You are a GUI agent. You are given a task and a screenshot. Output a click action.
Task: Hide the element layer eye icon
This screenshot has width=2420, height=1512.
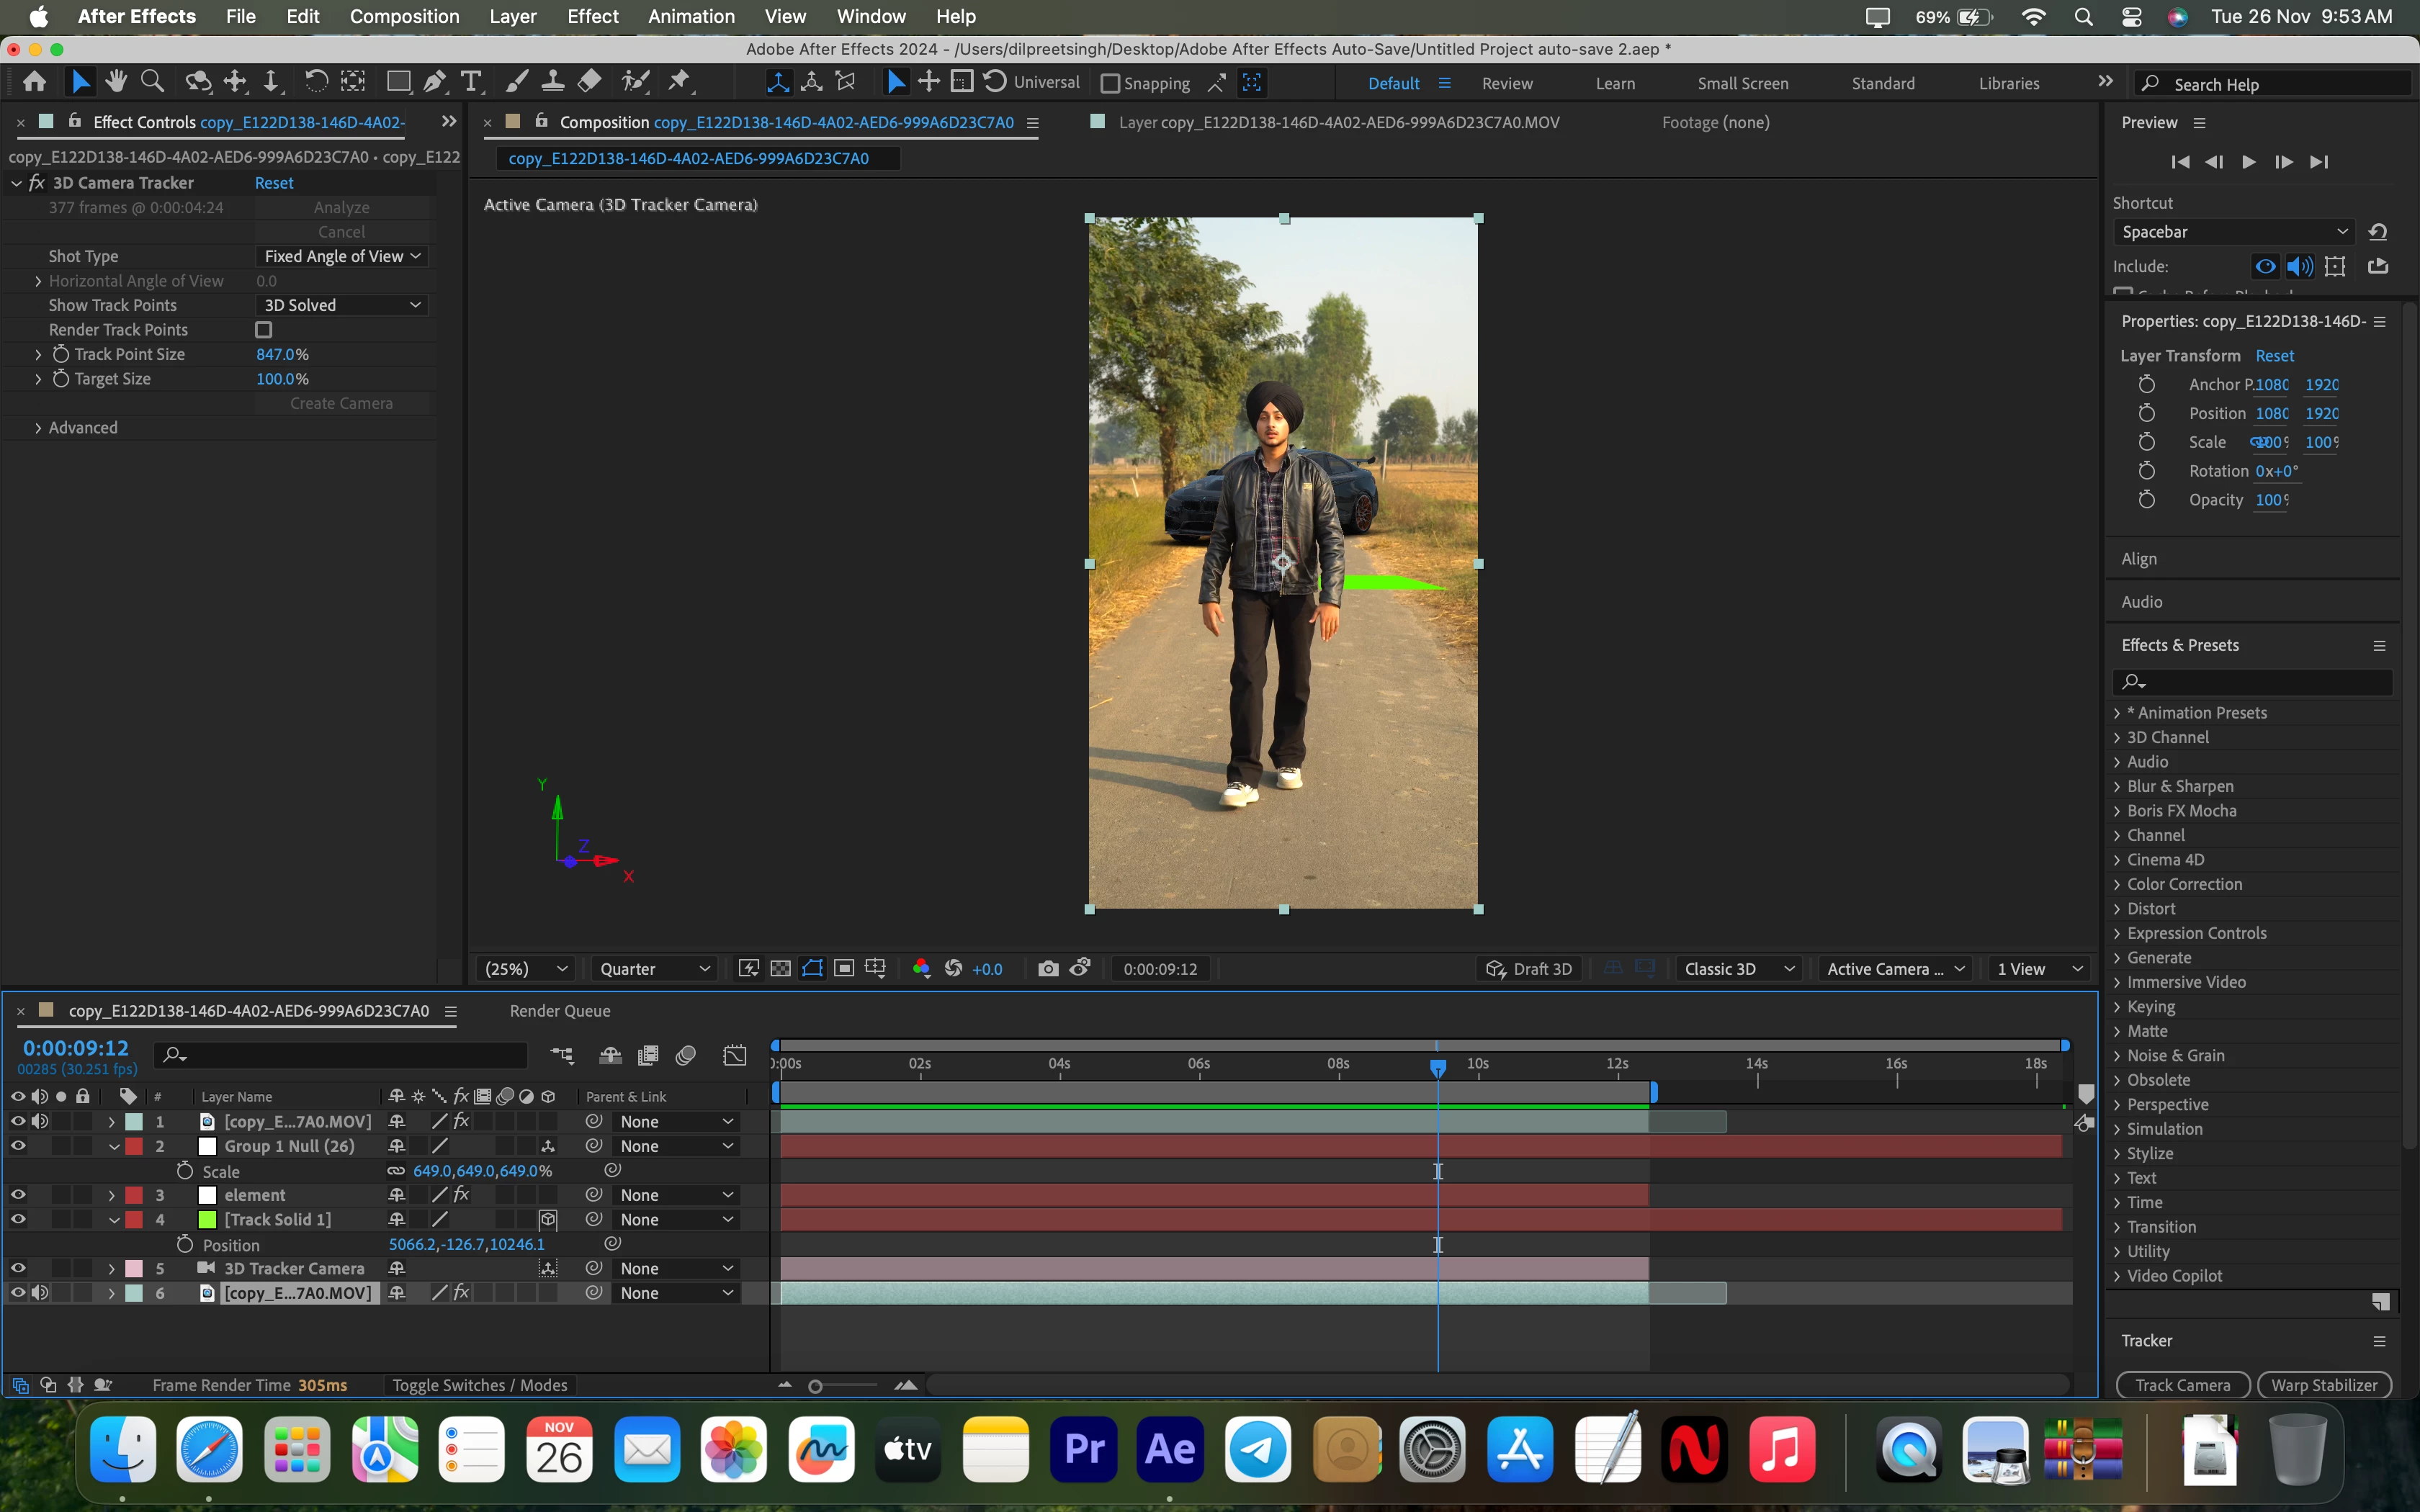[x=18, y=1195]
